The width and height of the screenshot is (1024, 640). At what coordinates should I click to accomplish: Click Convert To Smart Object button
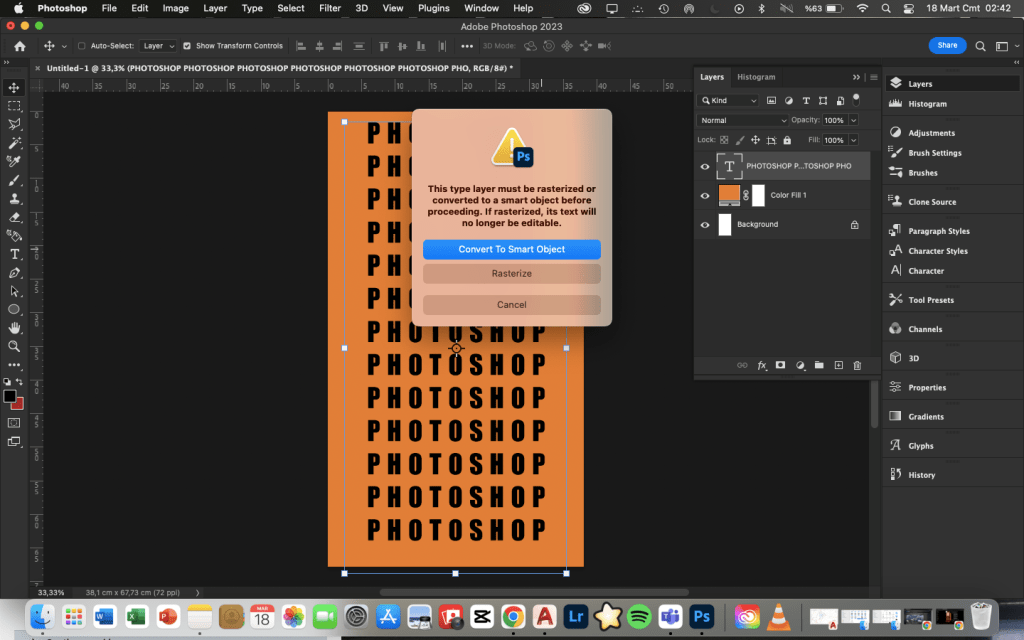pyautogui.click(x=511, y=249)
